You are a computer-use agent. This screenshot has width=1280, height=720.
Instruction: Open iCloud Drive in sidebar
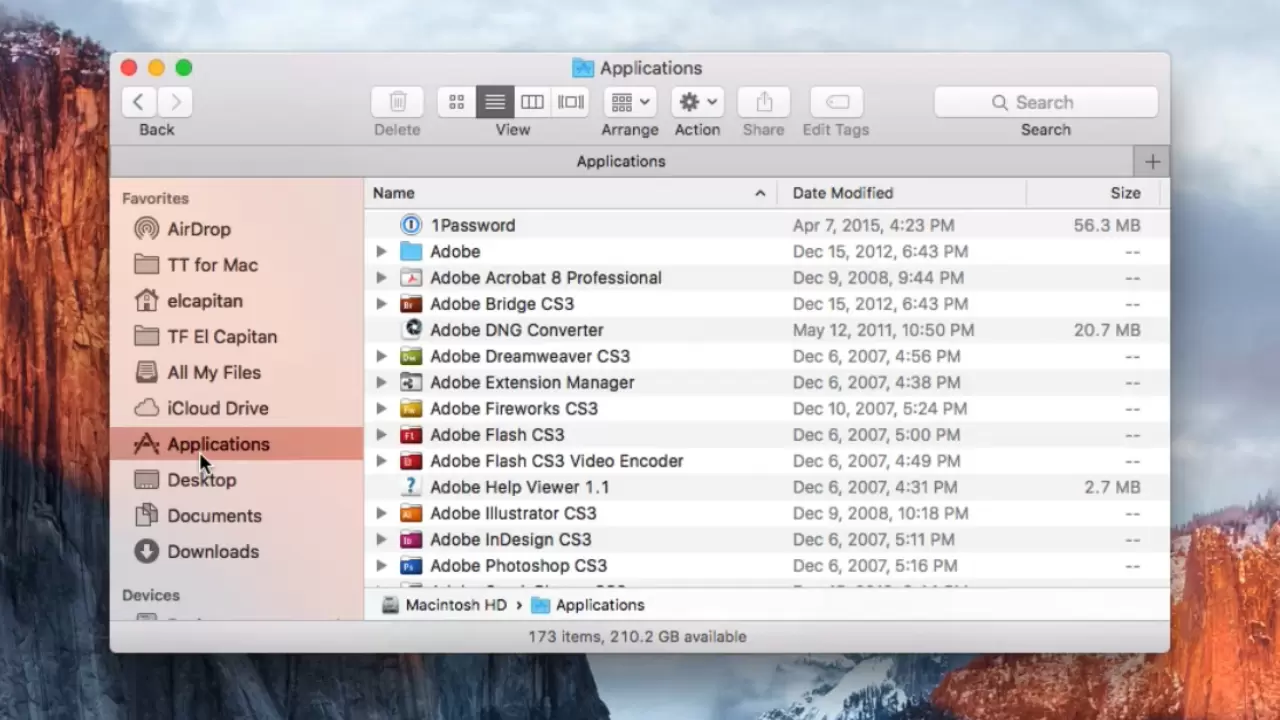coord(217,408)
